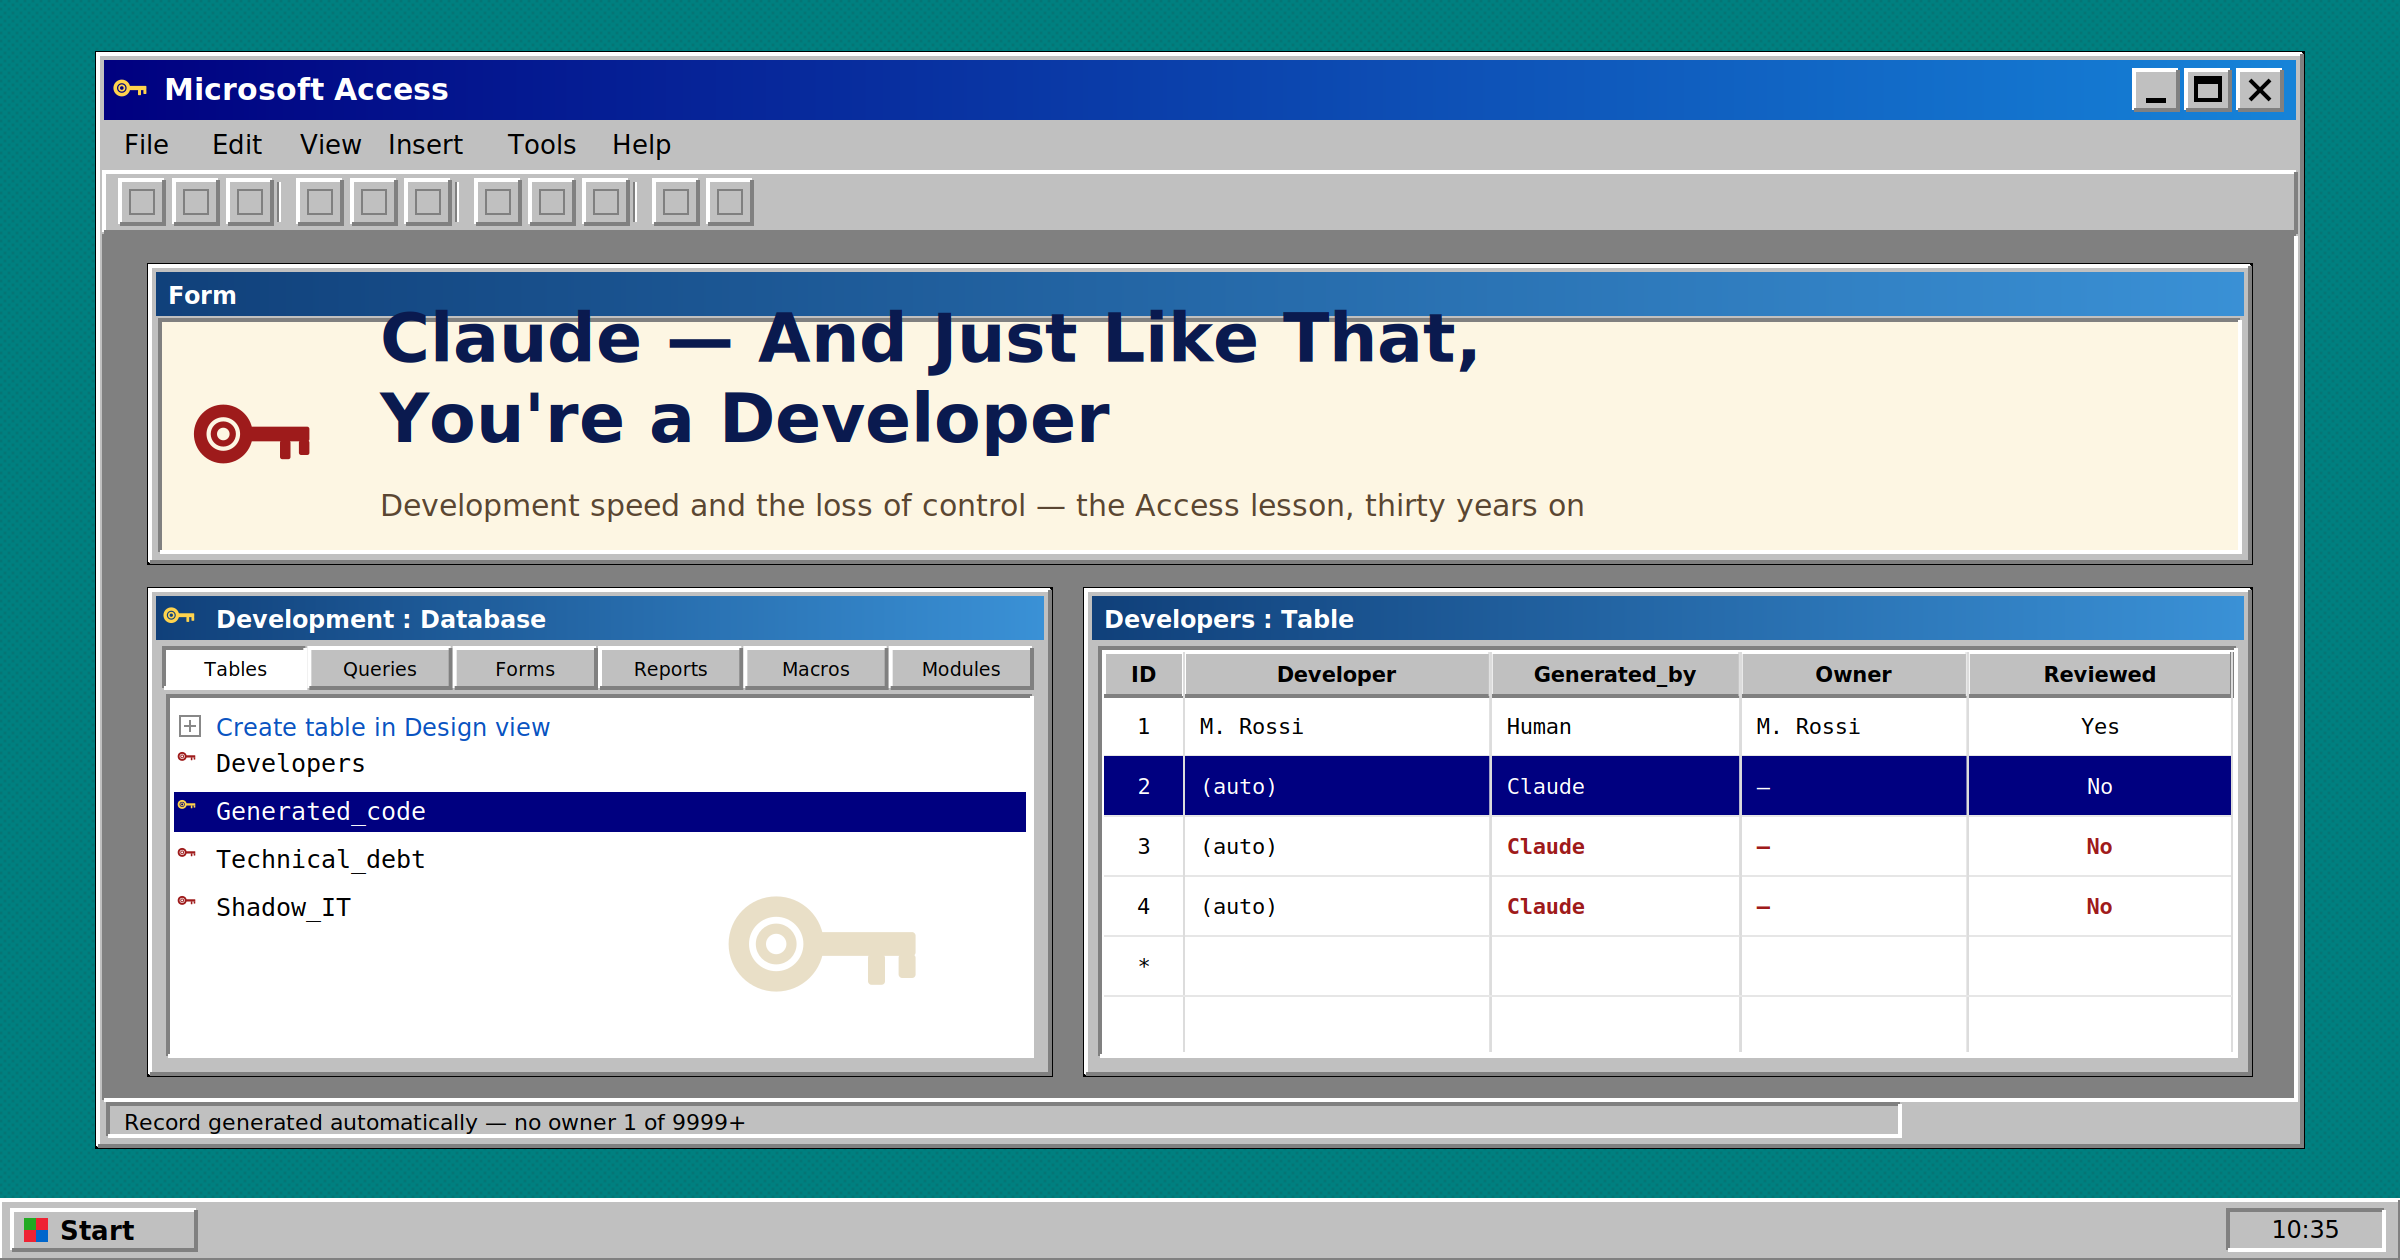
Task: Select the Generated_code table entry
Action: [600, 812]
